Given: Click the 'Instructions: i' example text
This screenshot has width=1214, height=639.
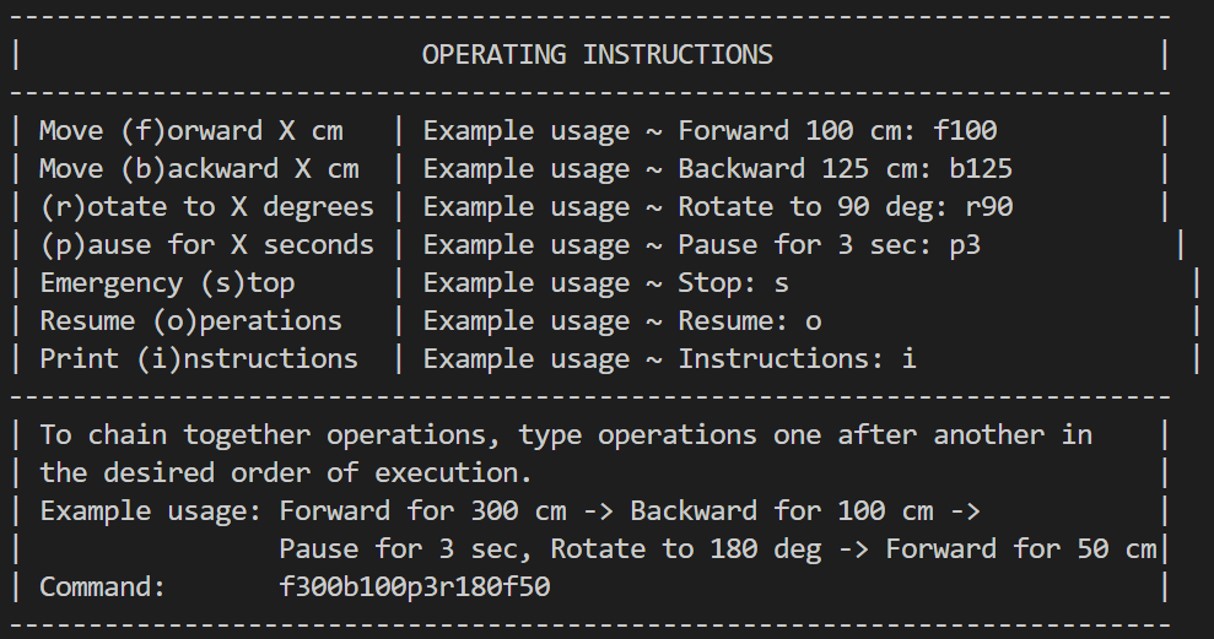Looking at the screenshot, I should tap(797, 359).
